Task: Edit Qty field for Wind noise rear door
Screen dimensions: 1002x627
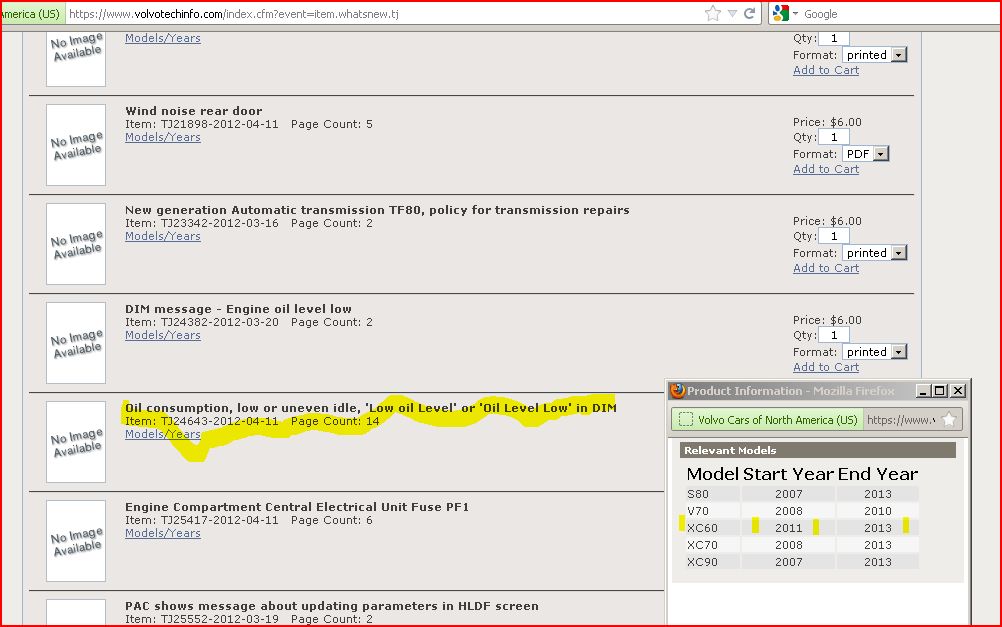Action: click(834, 137)
